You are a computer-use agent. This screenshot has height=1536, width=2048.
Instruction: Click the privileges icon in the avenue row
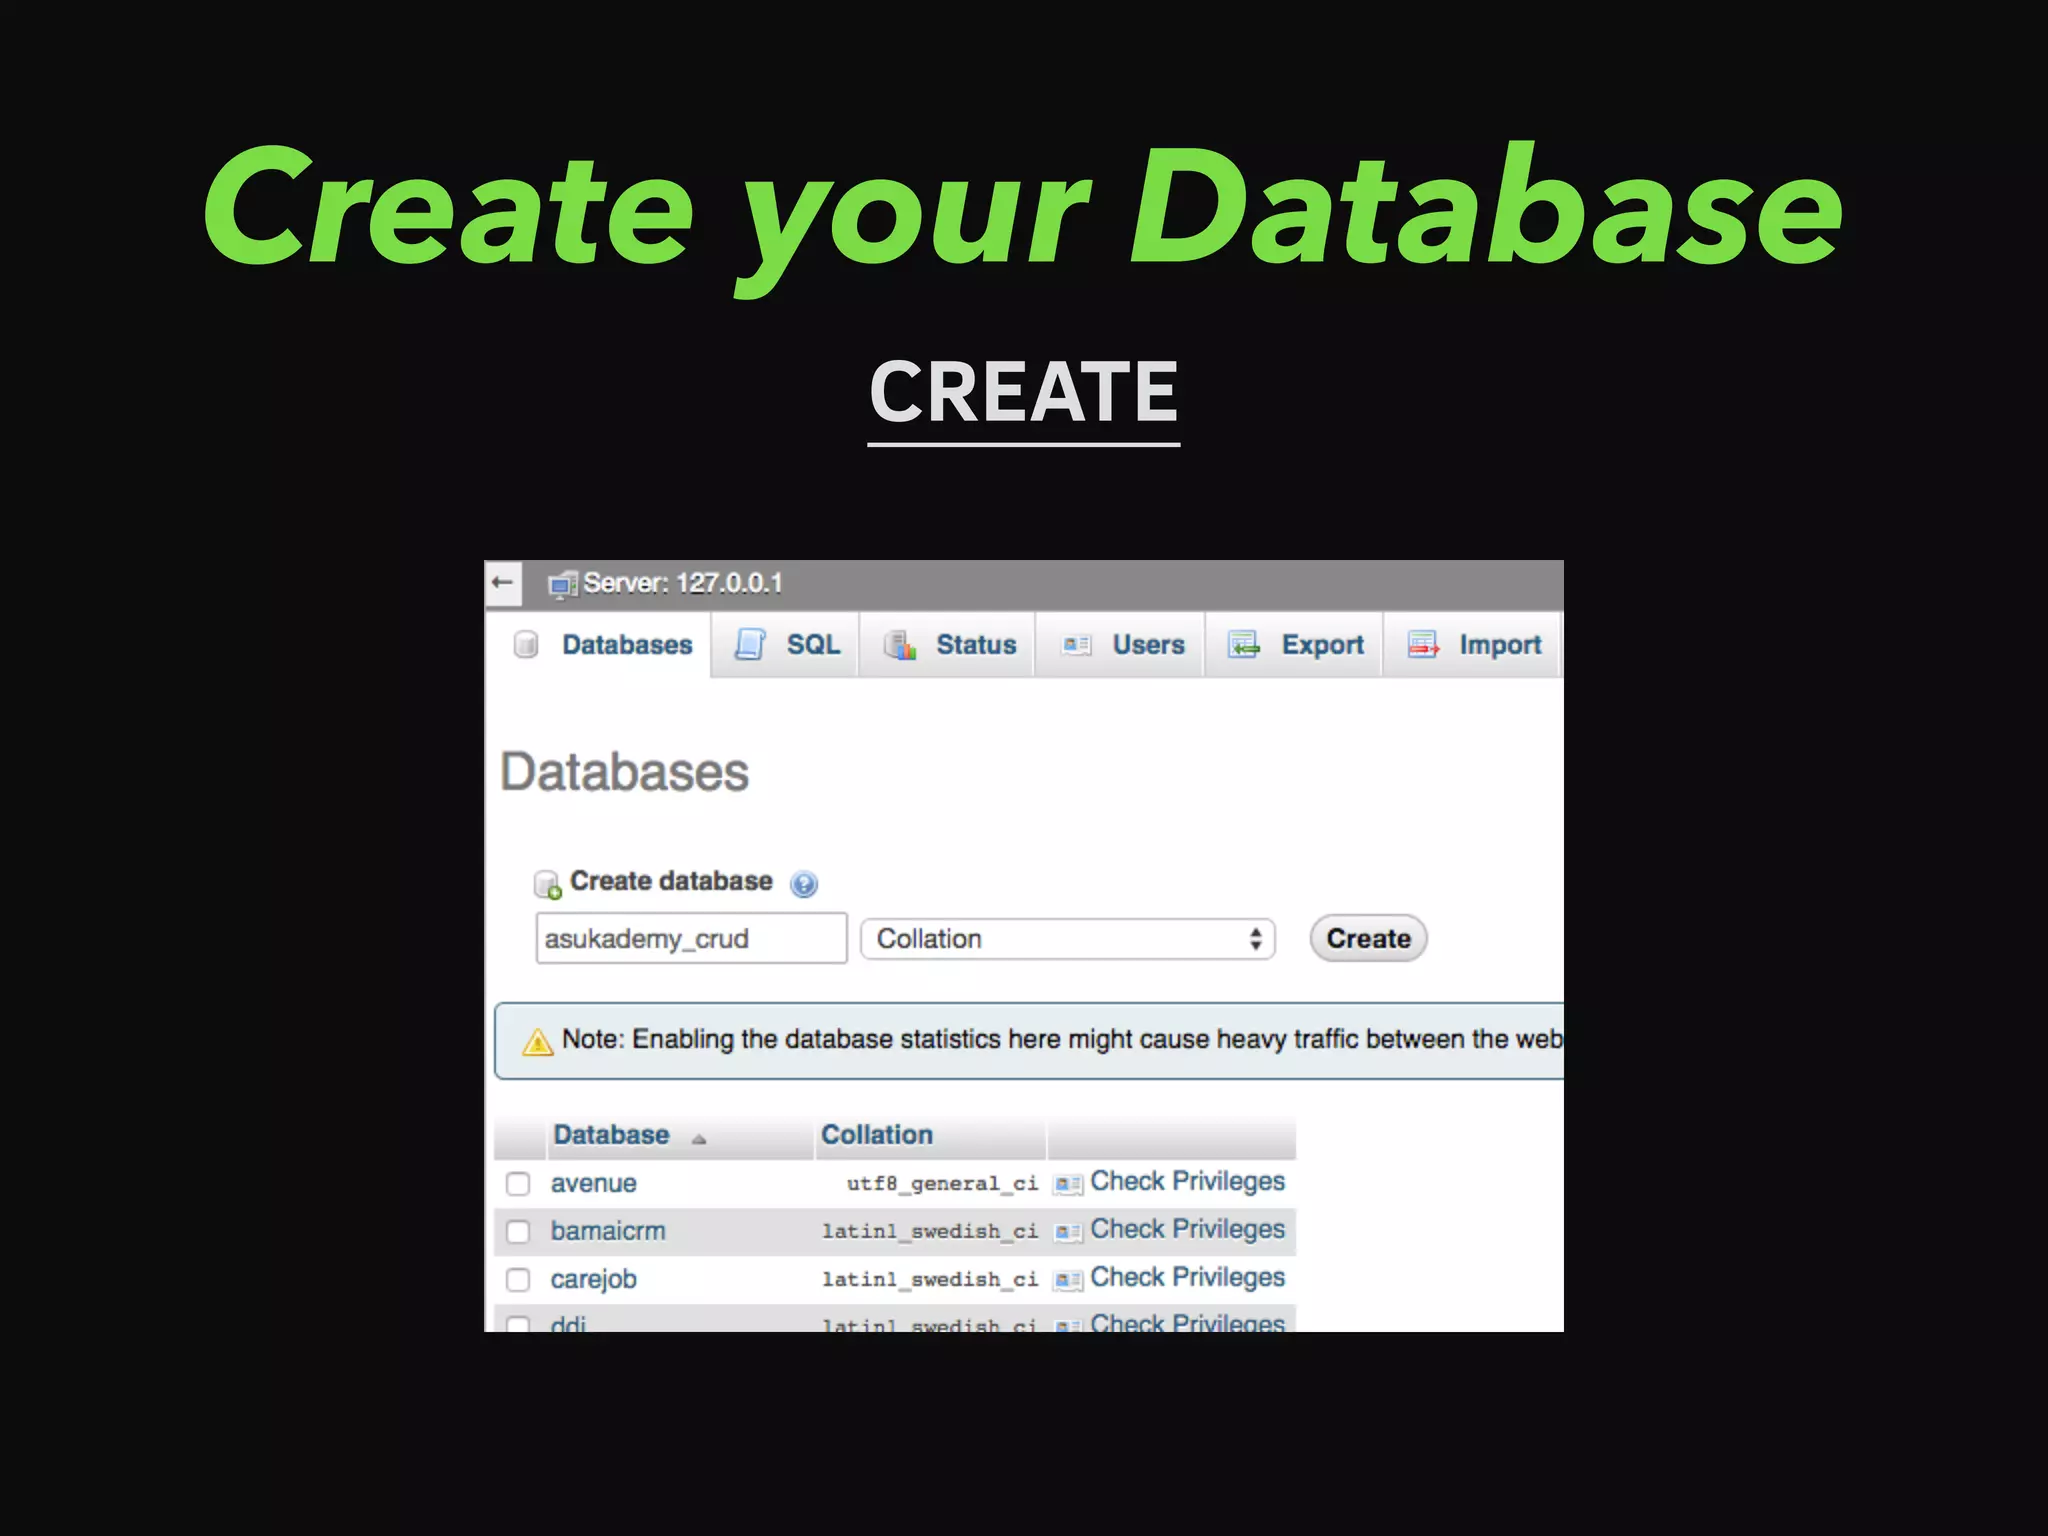[1068, 1184]
